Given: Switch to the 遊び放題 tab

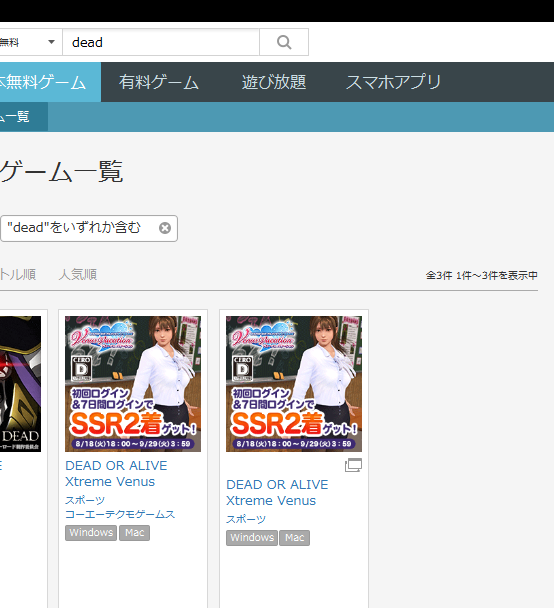Looking at the screenshot, I should pyautogui.click(x=274, y=82).
